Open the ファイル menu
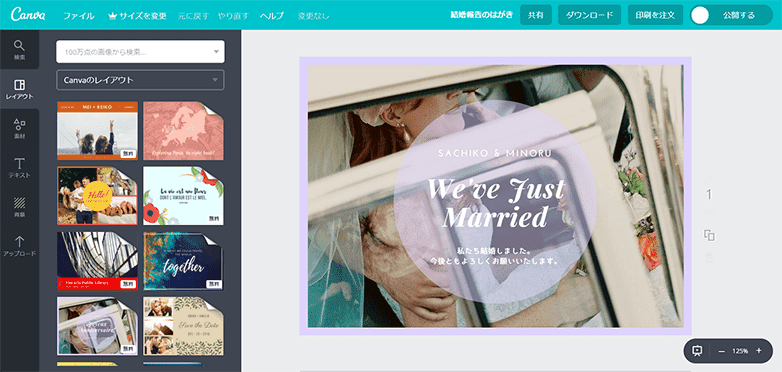Image resolution: width=782 pixels, height=372 pixels. point(78,15)
